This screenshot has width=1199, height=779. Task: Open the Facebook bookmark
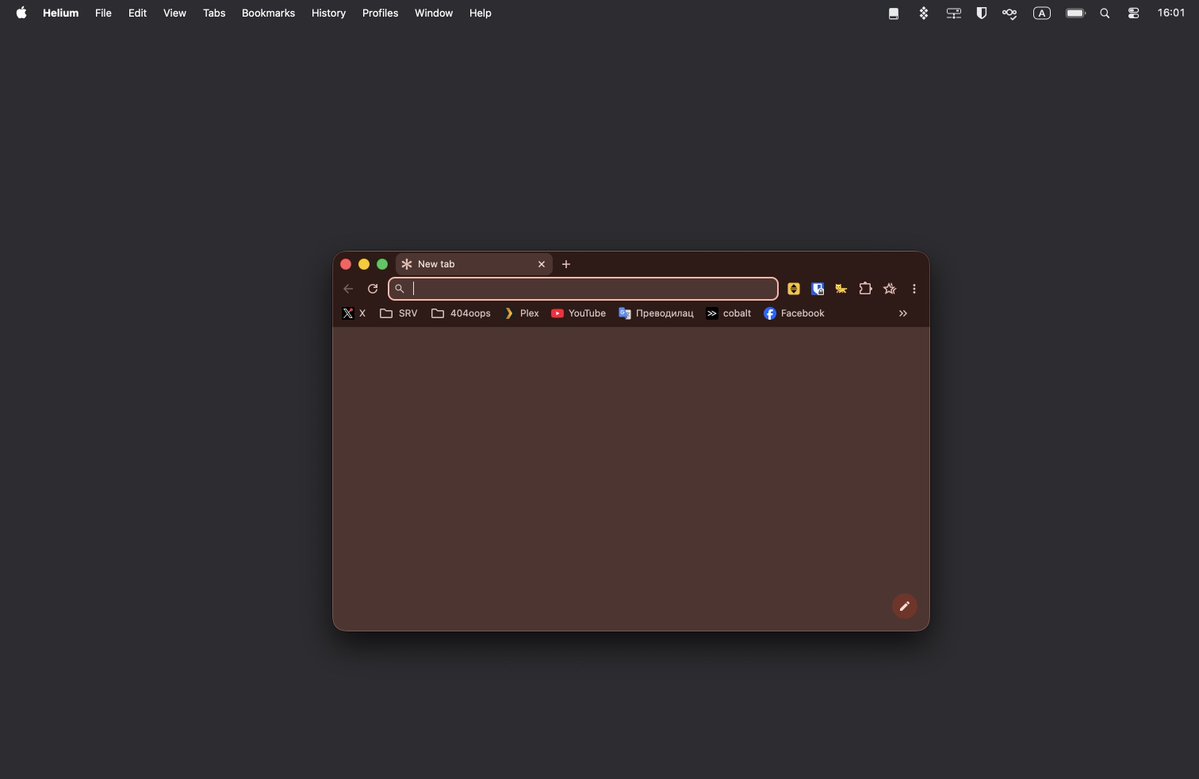pyautogui.click(x=794, y=313)
